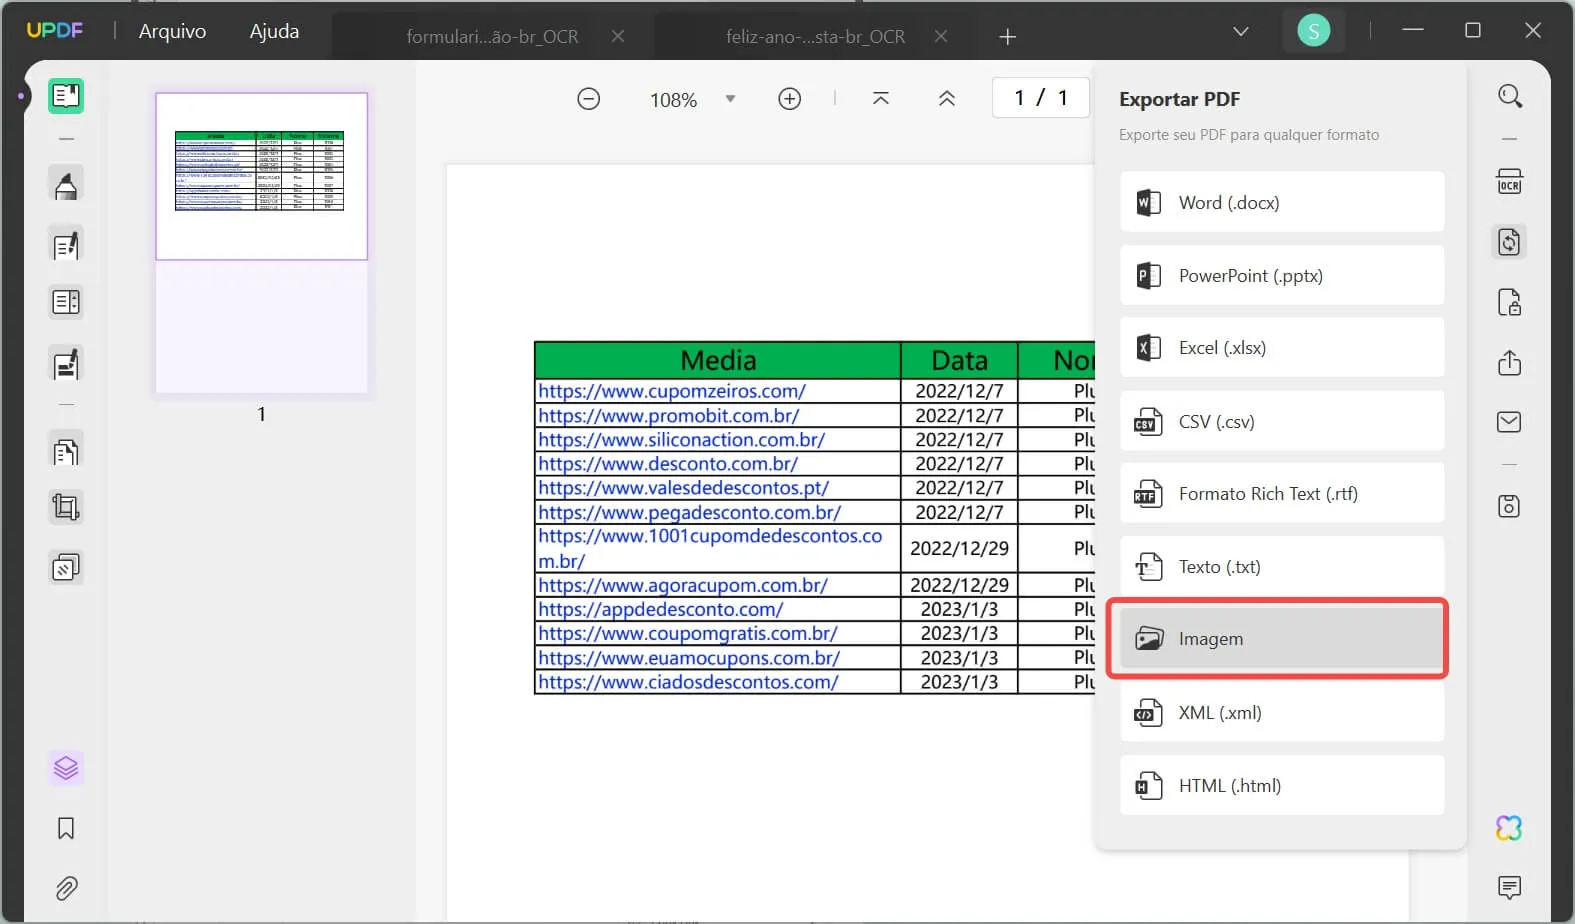Screen dimensions: 1575x924
Task: Open the OCR tool in right sidebar
Action: [1509, 182]
